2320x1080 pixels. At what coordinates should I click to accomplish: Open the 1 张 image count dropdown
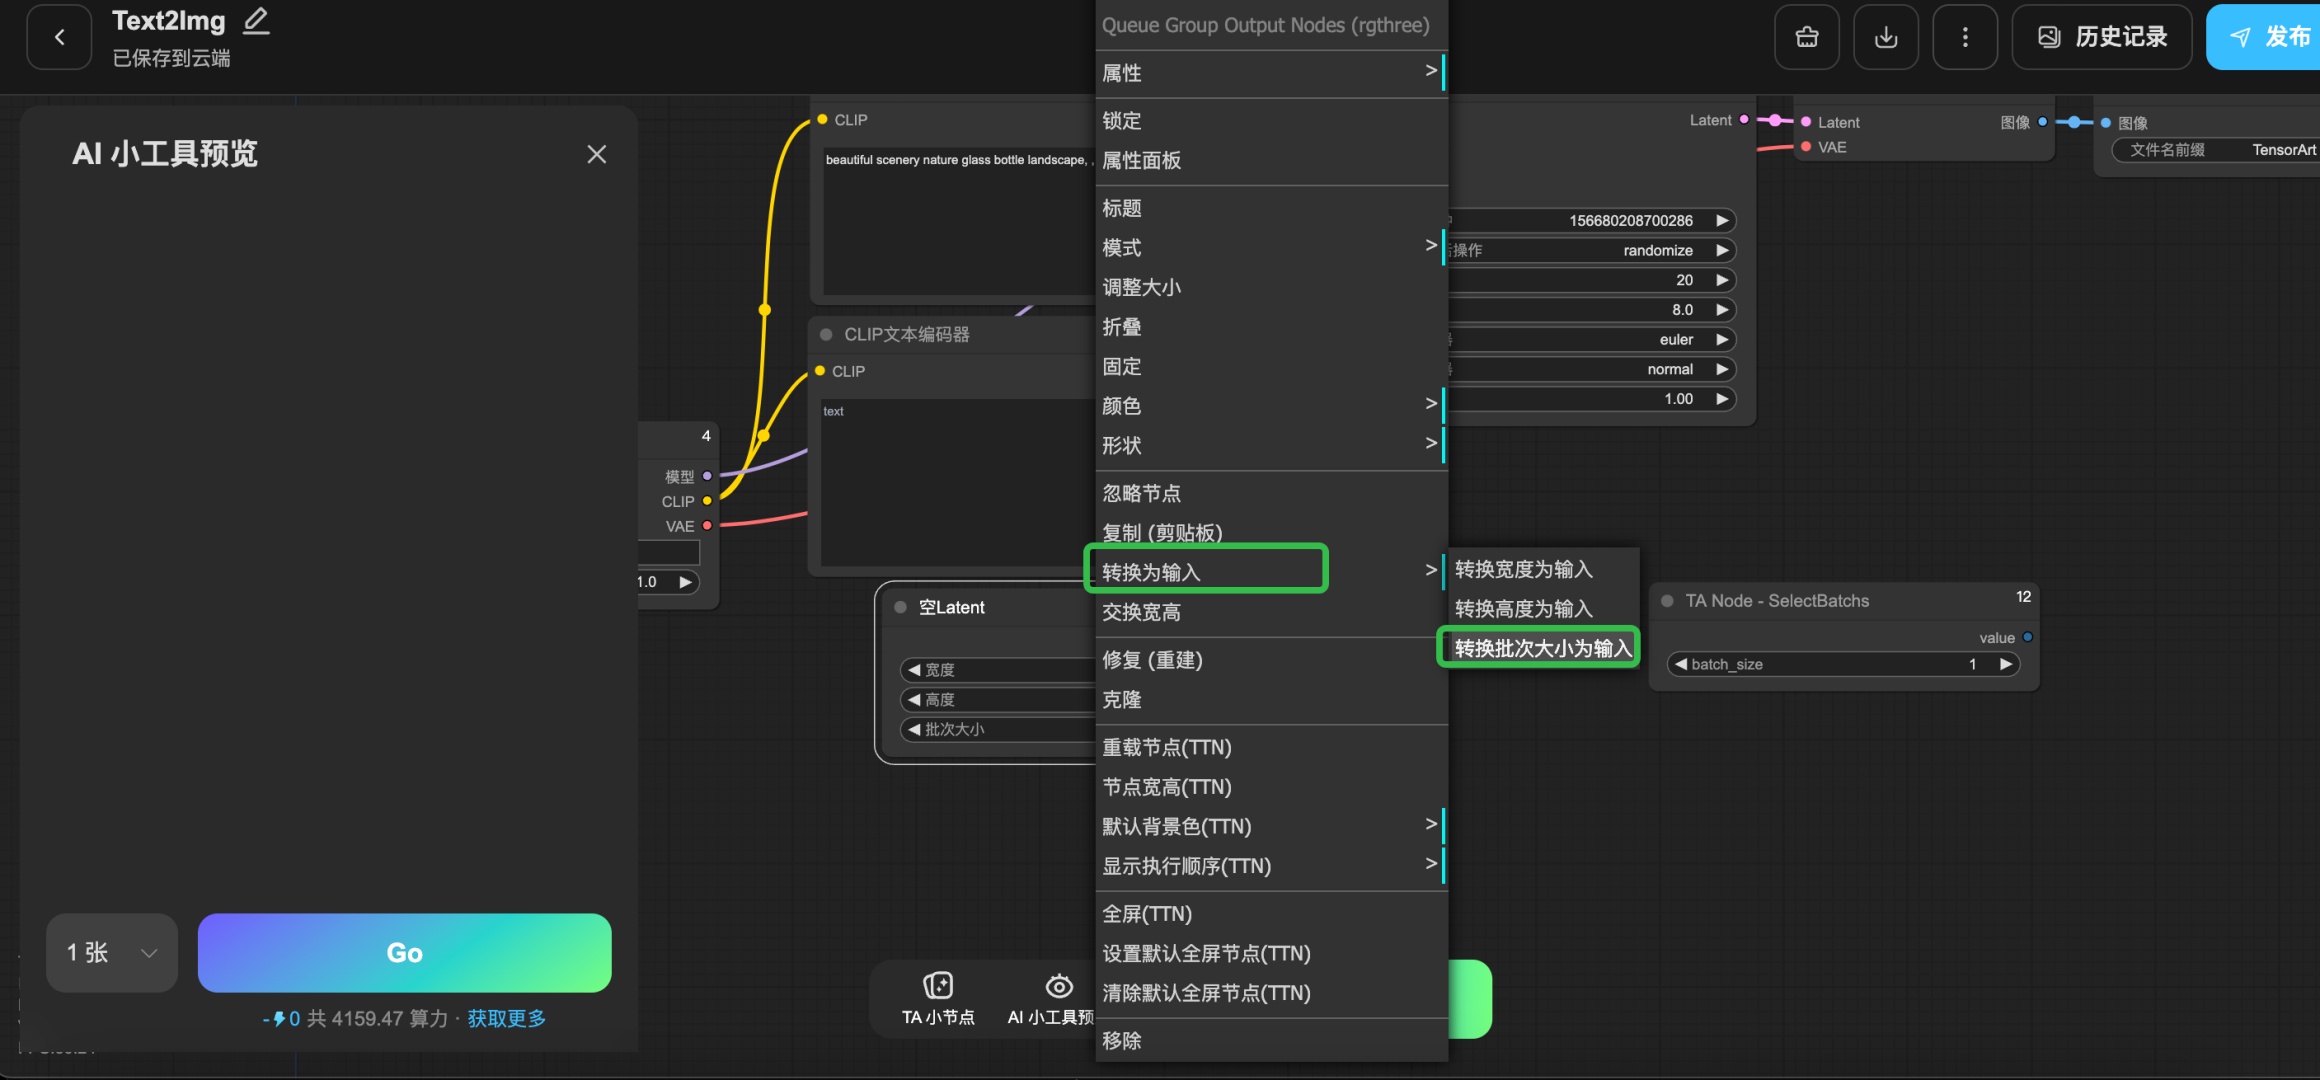112,952
